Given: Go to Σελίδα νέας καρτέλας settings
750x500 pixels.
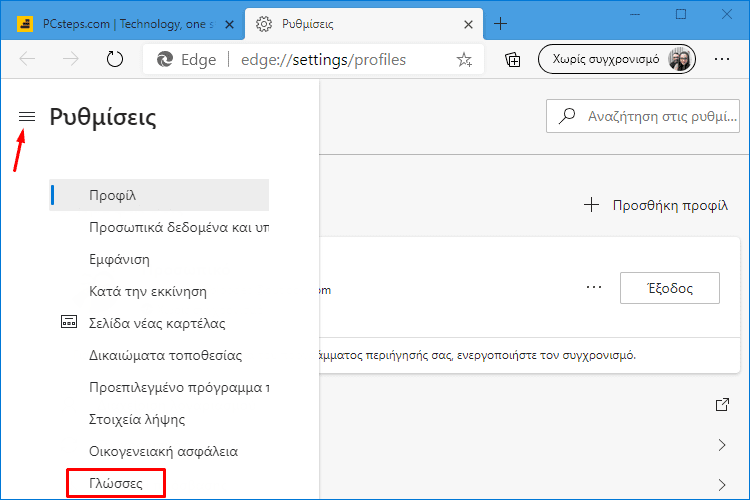Looking at the screenshot, I should click(x=157, y=323).
